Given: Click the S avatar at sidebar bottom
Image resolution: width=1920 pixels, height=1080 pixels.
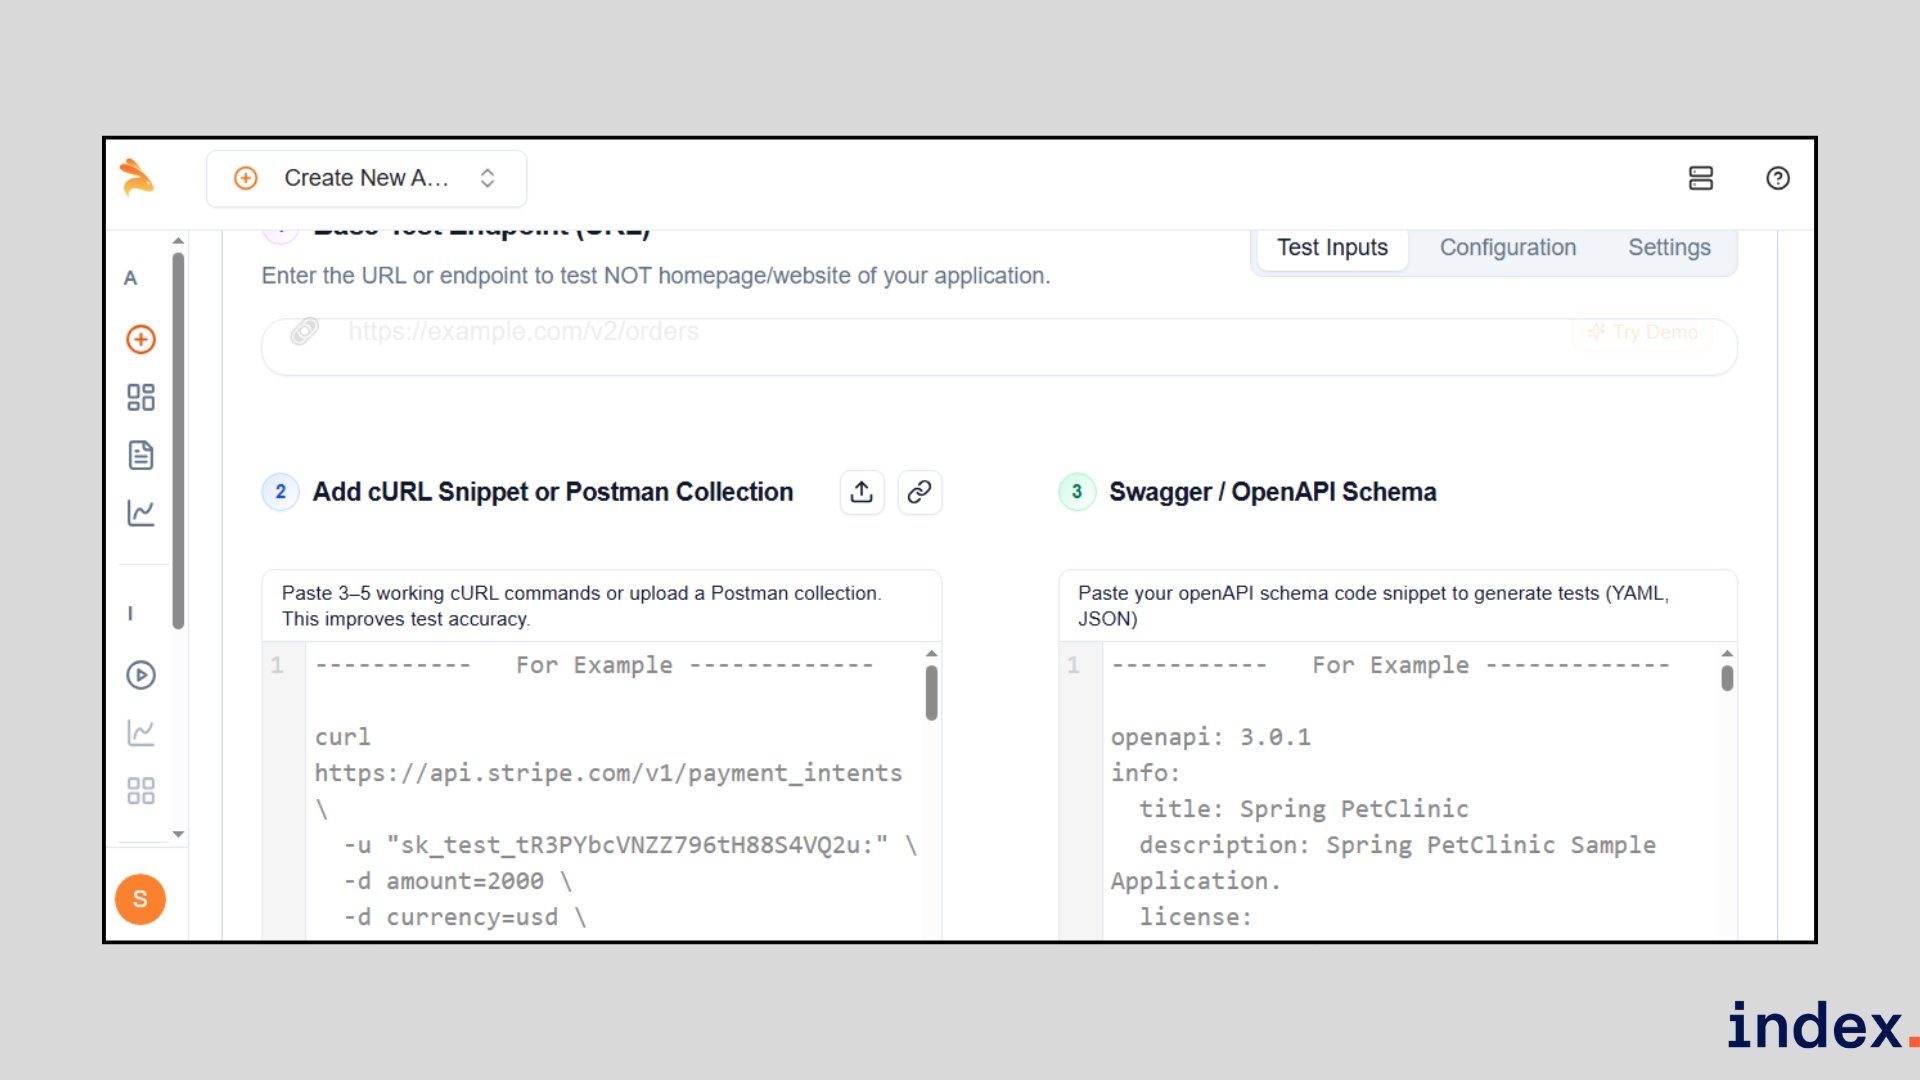Looking at the screenshot, I should (140, 899).
